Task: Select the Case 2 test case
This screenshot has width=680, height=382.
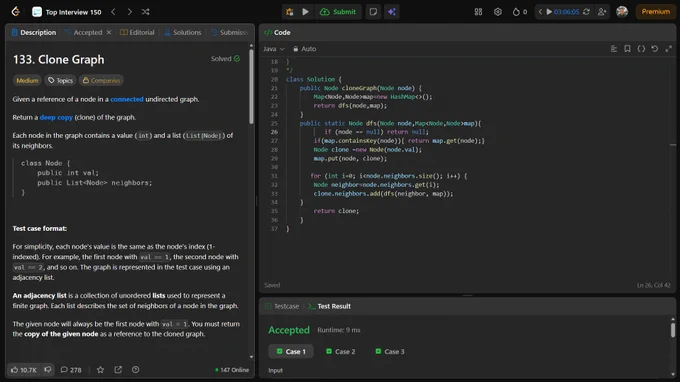Action: coord(340,352)
